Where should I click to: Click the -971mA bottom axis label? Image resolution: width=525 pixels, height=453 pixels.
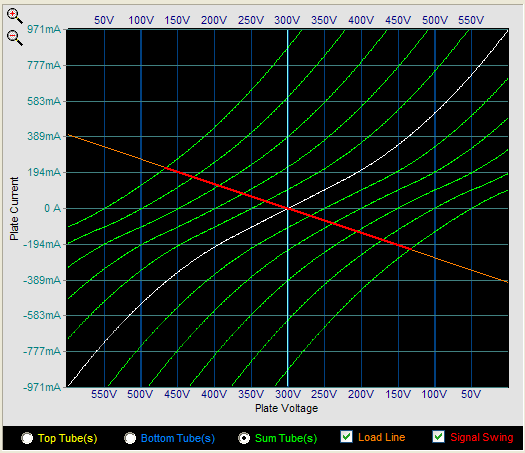coord(42,387)
